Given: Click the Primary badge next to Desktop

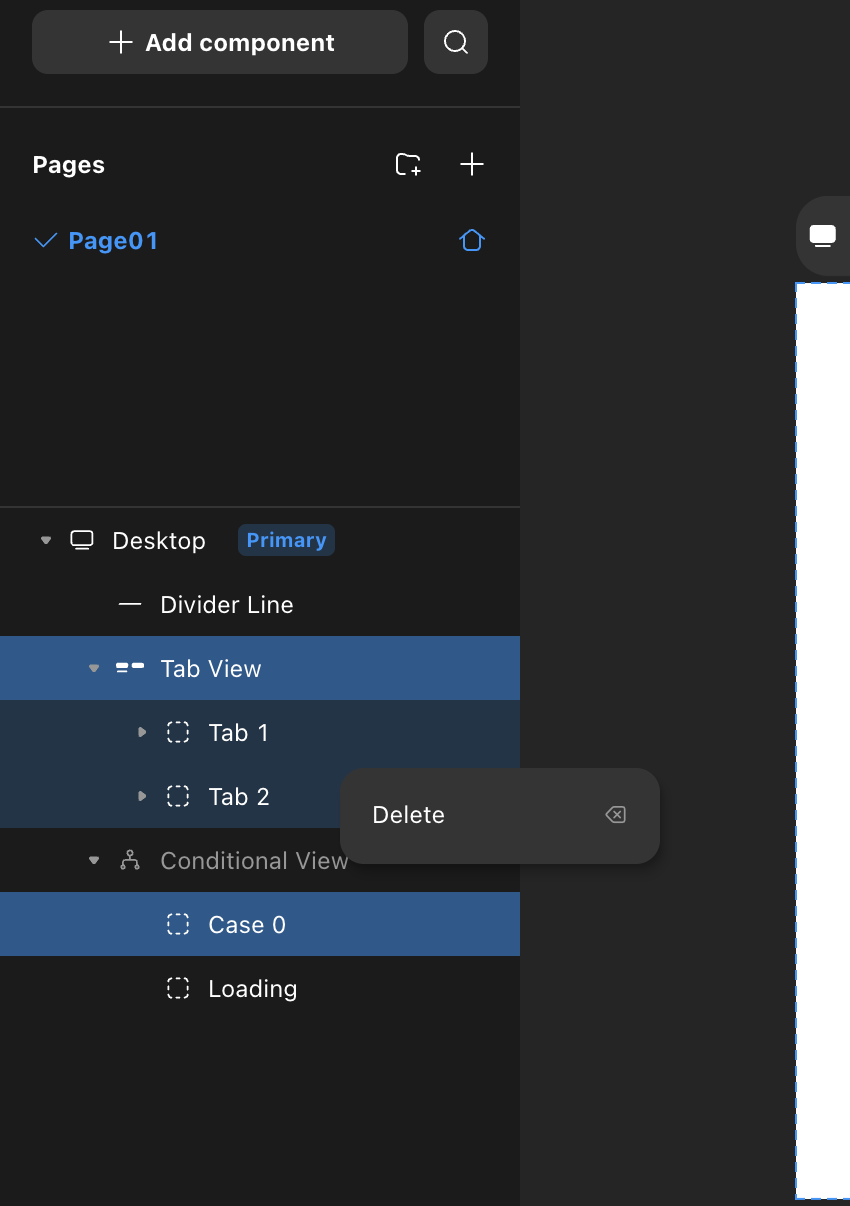Looking at the screenshot, I should pos(286,540).
